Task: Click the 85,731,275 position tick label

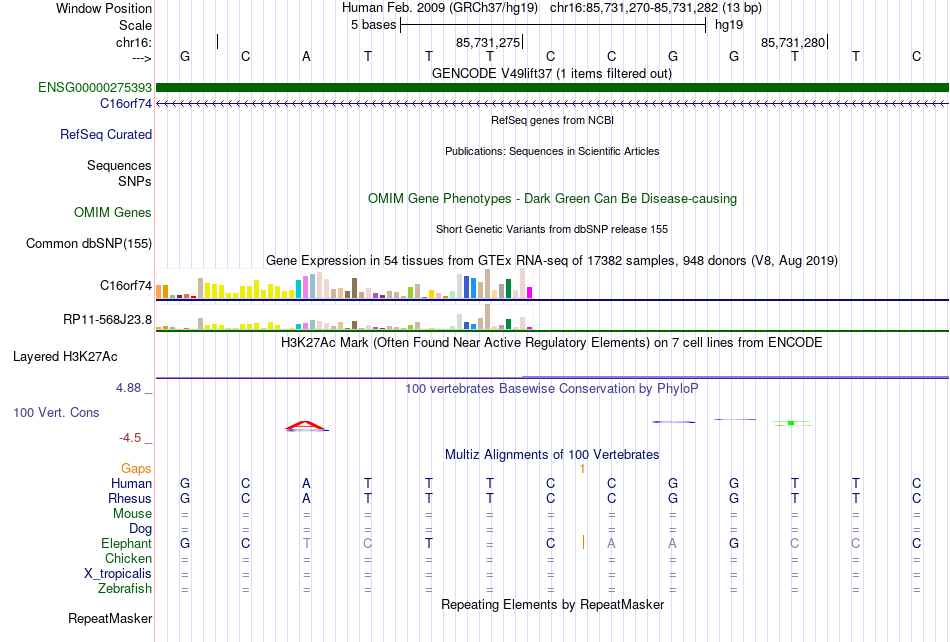Action: pos(488,42)
